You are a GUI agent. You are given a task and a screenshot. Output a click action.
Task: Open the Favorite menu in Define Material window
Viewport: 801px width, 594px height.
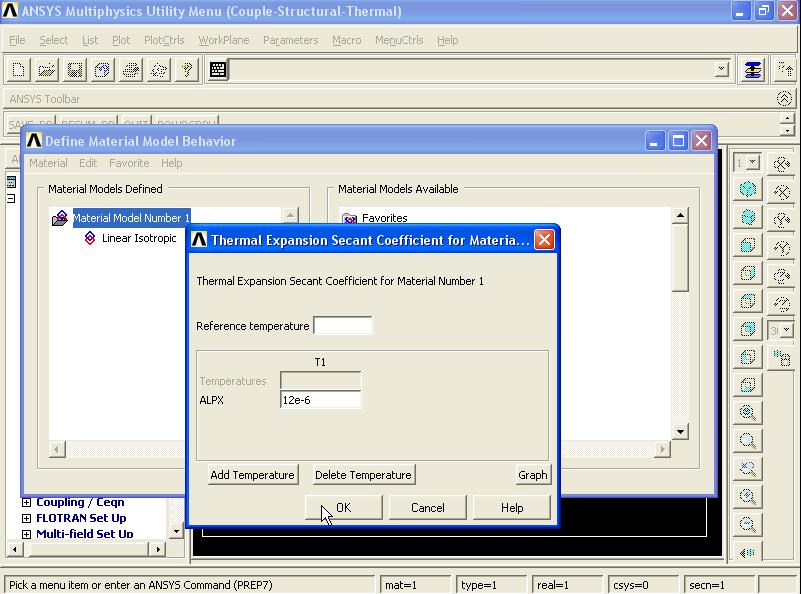(x=129, y=163)
